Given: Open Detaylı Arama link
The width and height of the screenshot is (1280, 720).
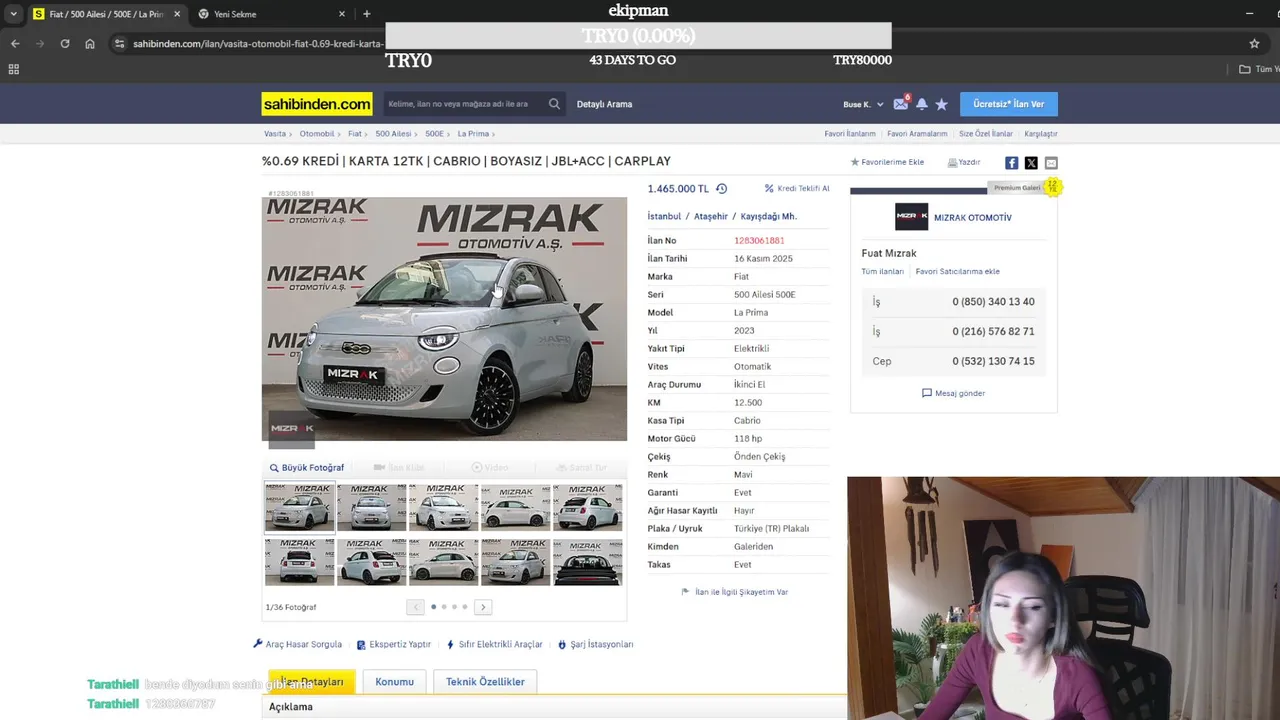Looking at the screenshot, I should pos(604,104).
